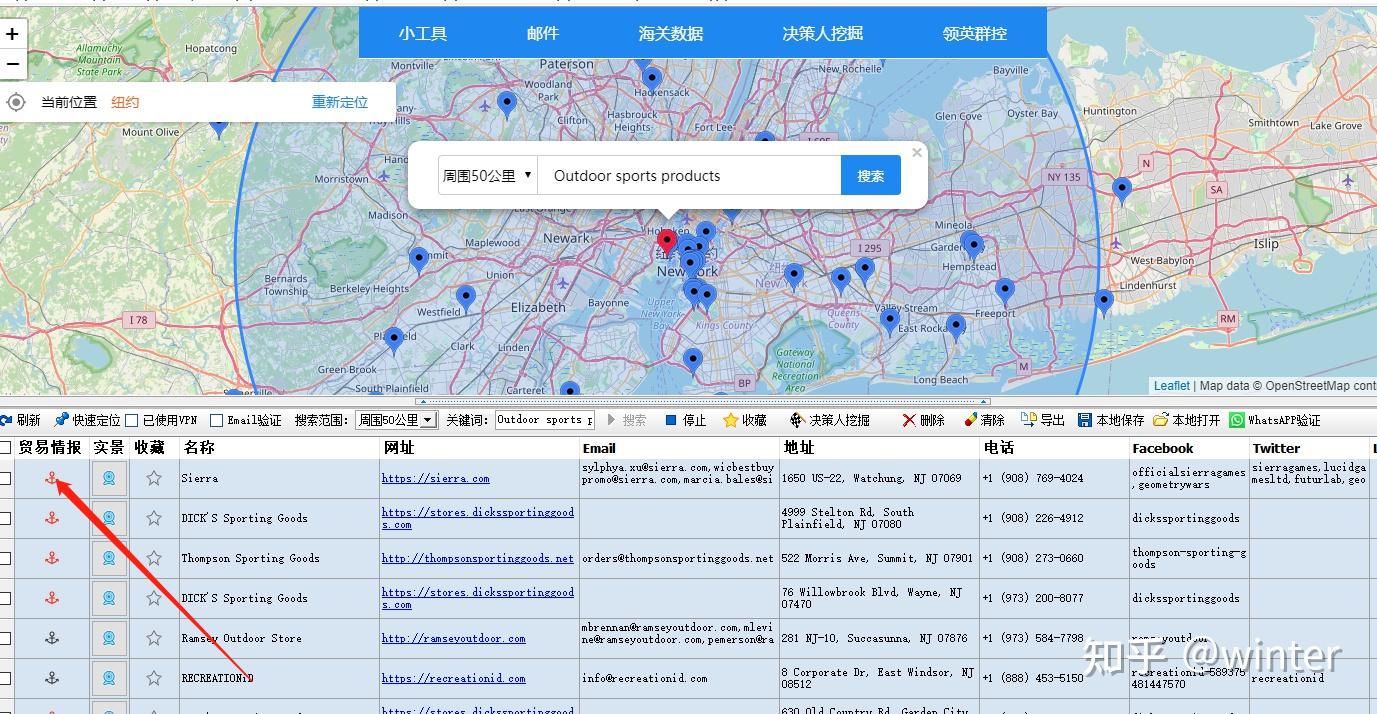Viewport: 1377px width, 714px height.
Task: Open the https://ramseyoutdoor.com link
Action: coord(453,638)
